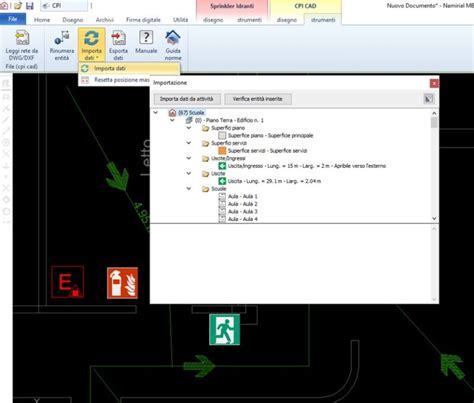Select Uscita Lung. 29.1 m item
474x403 pixels.
274,181
